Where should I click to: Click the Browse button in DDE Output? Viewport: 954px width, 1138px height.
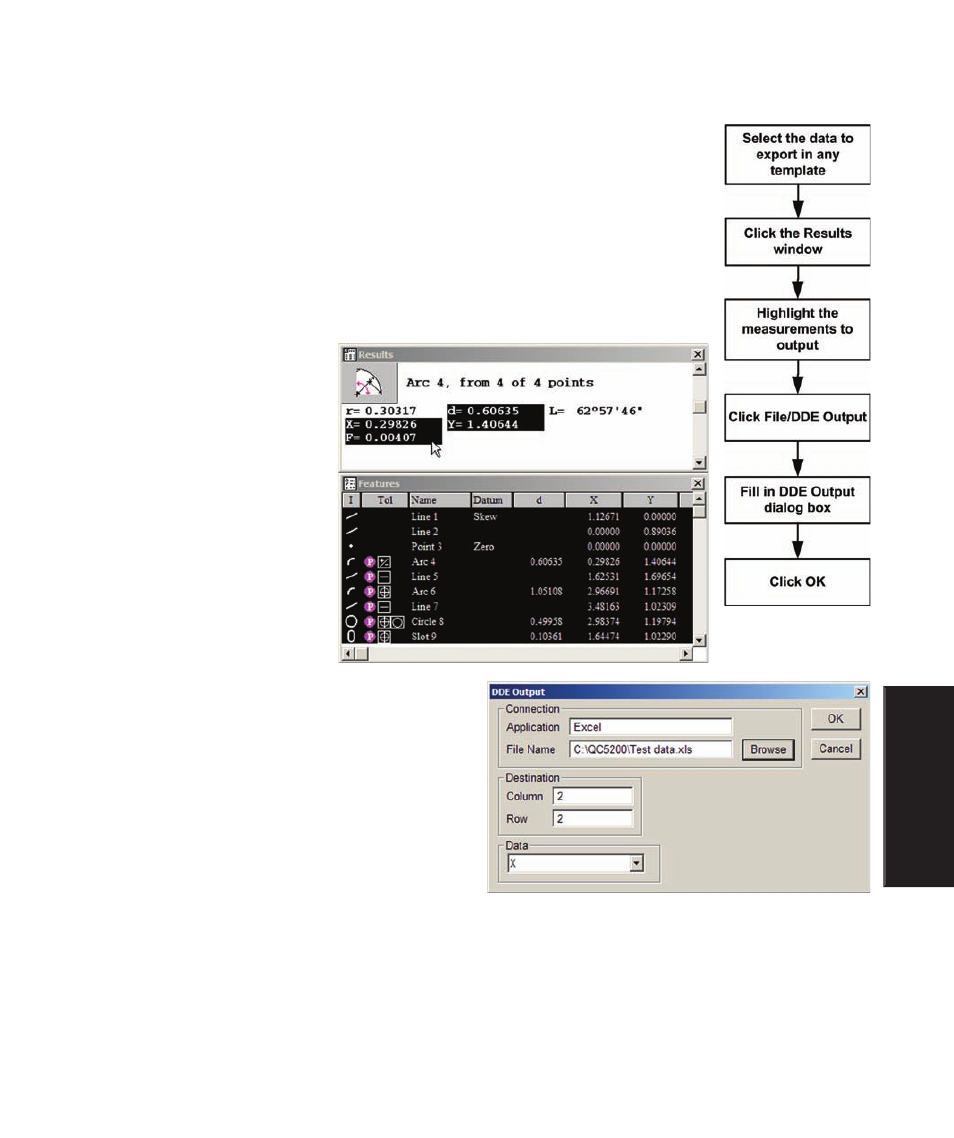(x=768, y=750)
